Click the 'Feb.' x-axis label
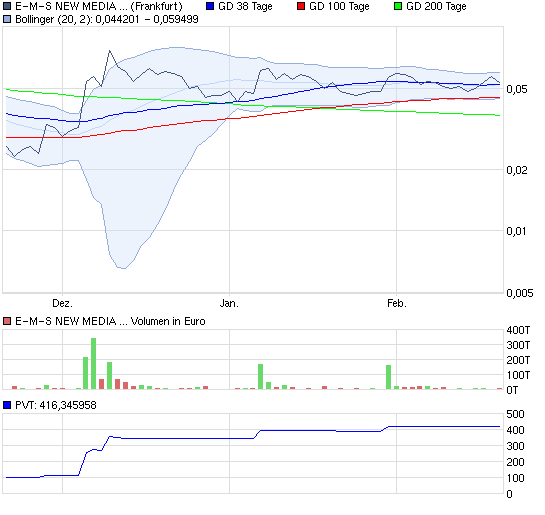The image size is (545, 515). [x=397, y=303]
